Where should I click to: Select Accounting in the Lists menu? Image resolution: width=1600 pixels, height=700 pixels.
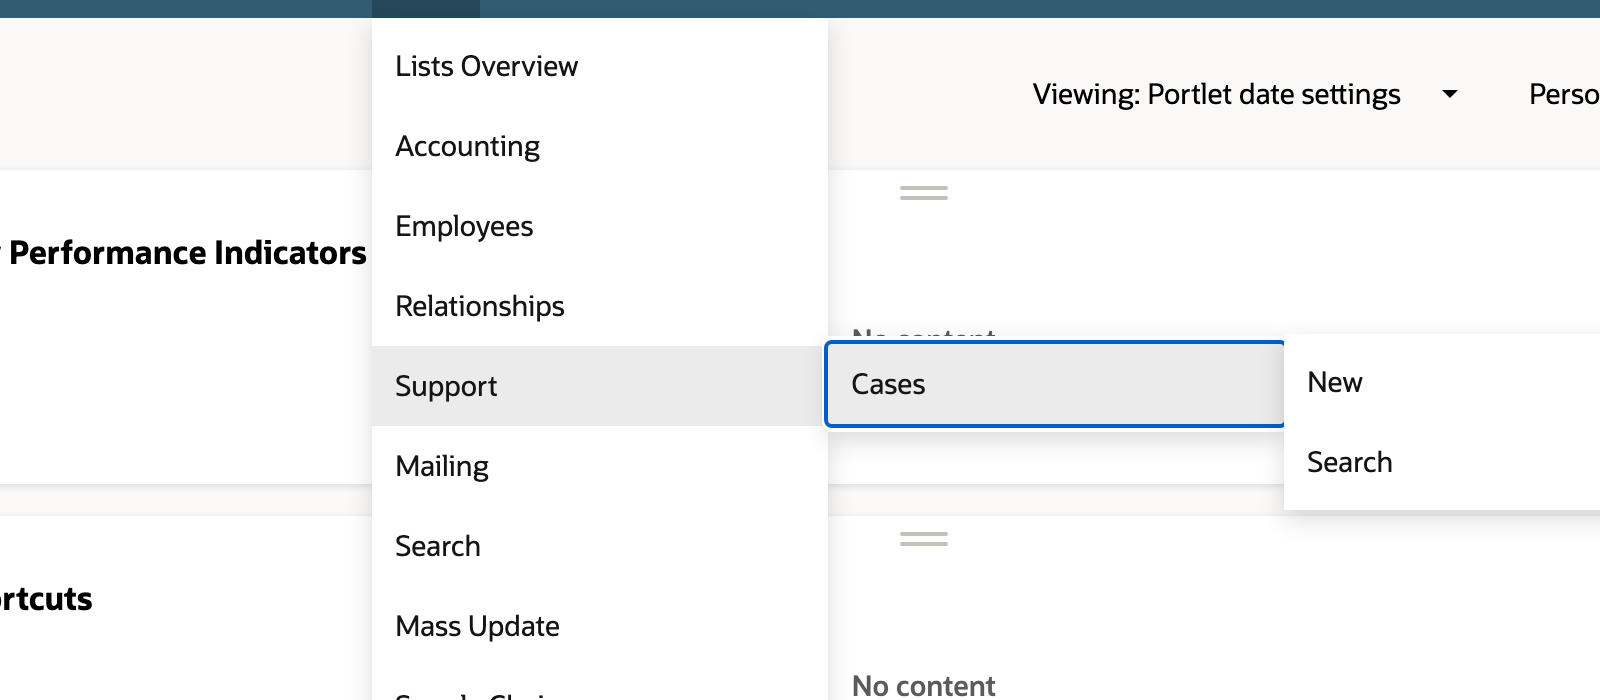coord(599,146)
